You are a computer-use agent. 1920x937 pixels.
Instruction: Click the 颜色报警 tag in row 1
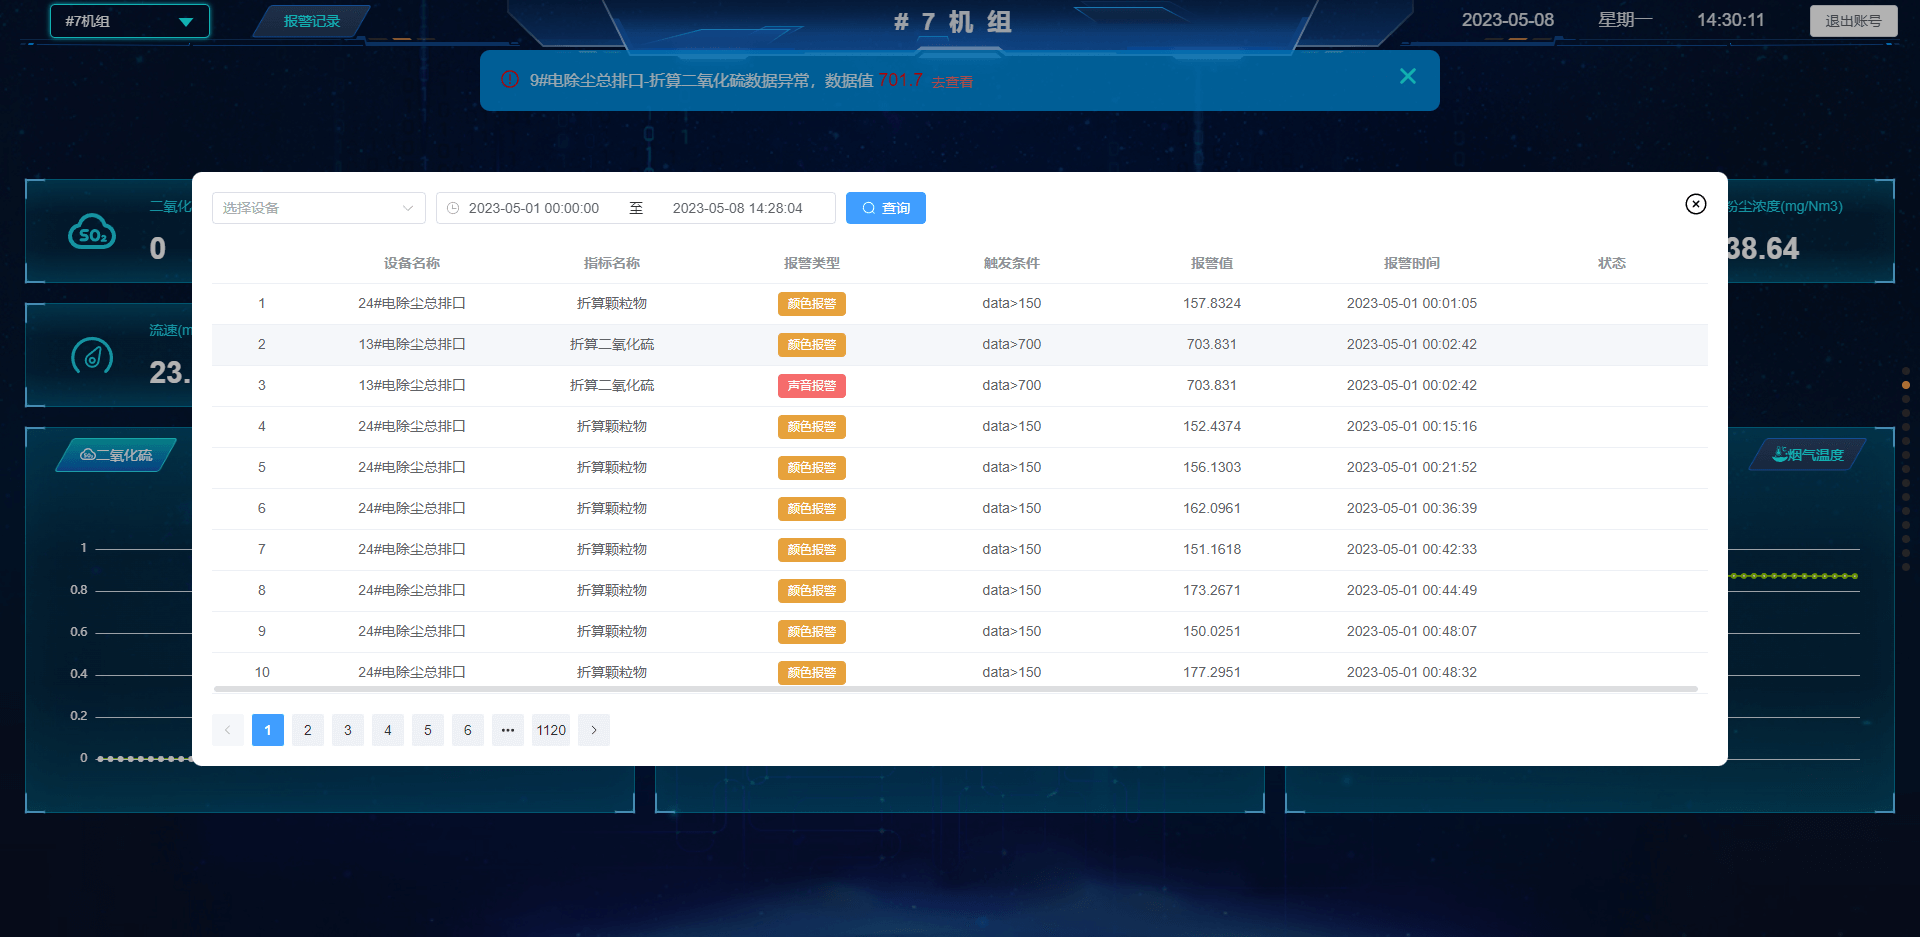point(812,304)
